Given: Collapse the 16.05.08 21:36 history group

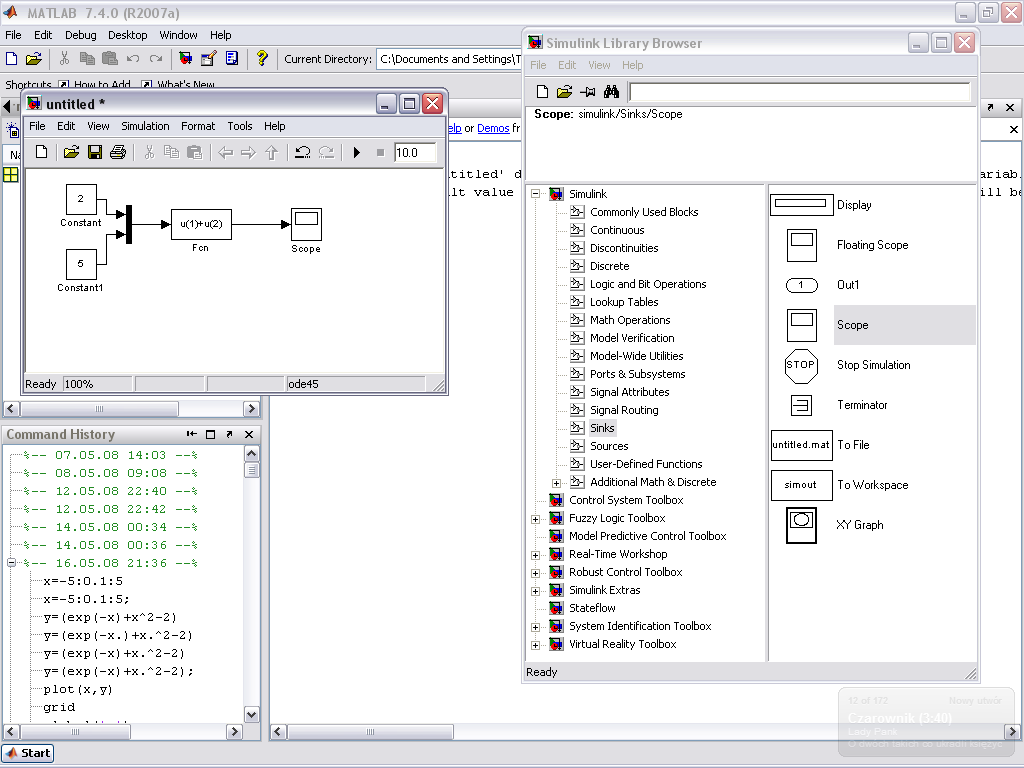Looking at the screenshot, I should (x=11, y=562).
